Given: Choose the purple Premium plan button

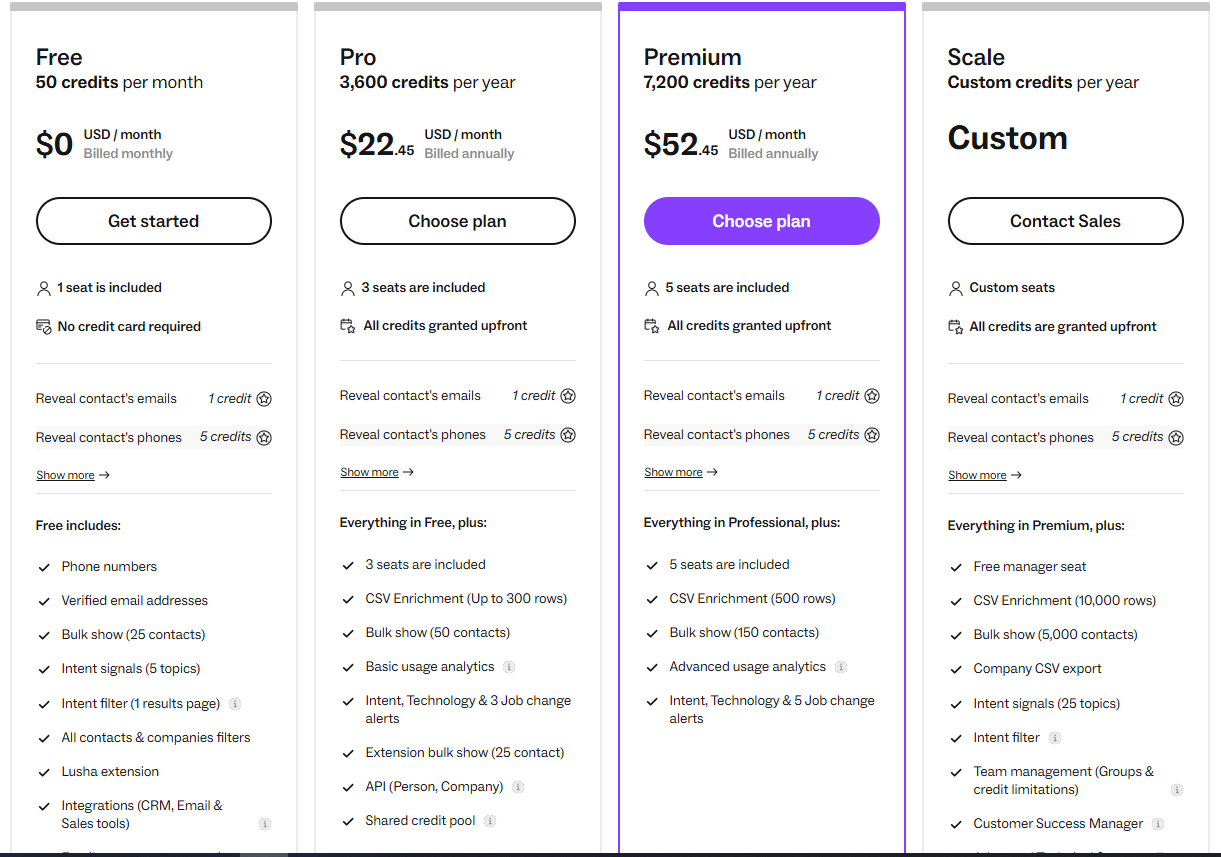Looking at the screenshot, I should [762, 221].
